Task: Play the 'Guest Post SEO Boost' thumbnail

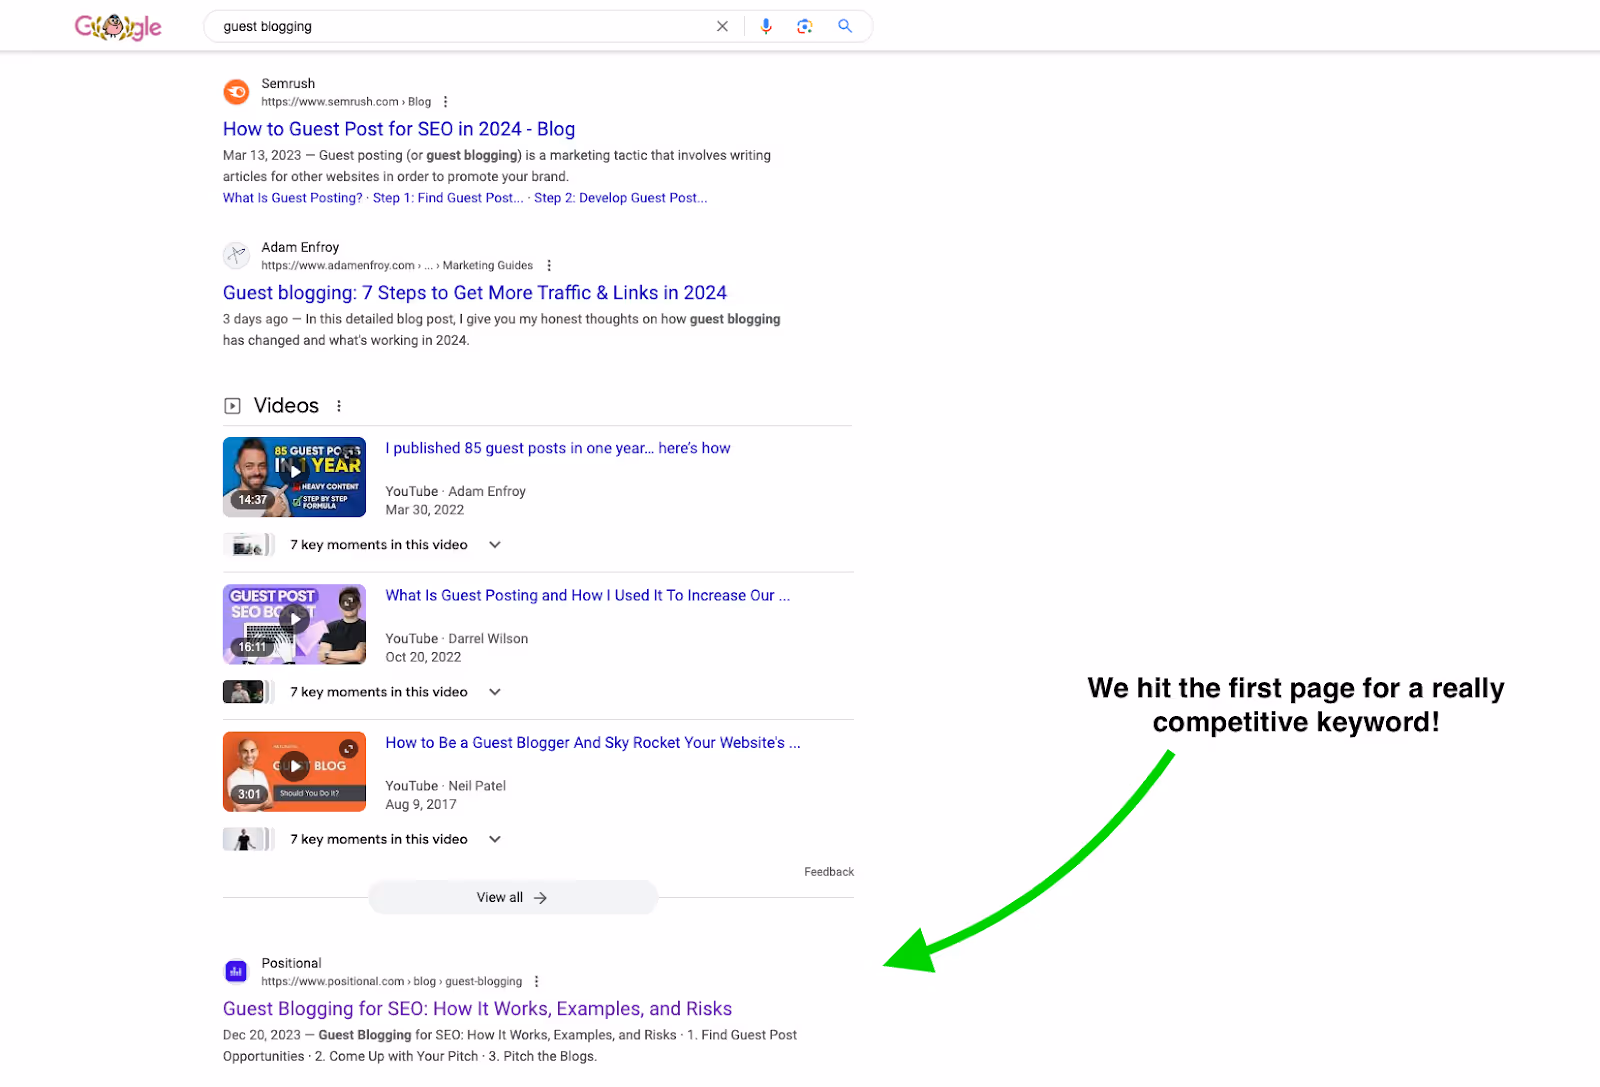Action: coord(294,624)
